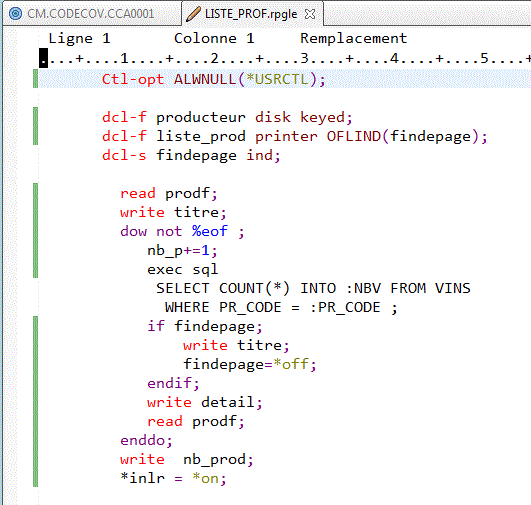
Task: Click the black cursor block on the ruler
Action: 43,58
